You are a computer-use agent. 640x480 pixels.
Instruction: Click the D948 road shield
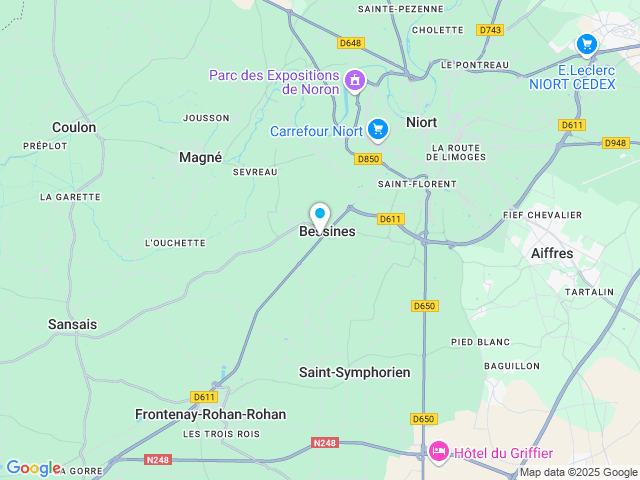pos(616,143)
